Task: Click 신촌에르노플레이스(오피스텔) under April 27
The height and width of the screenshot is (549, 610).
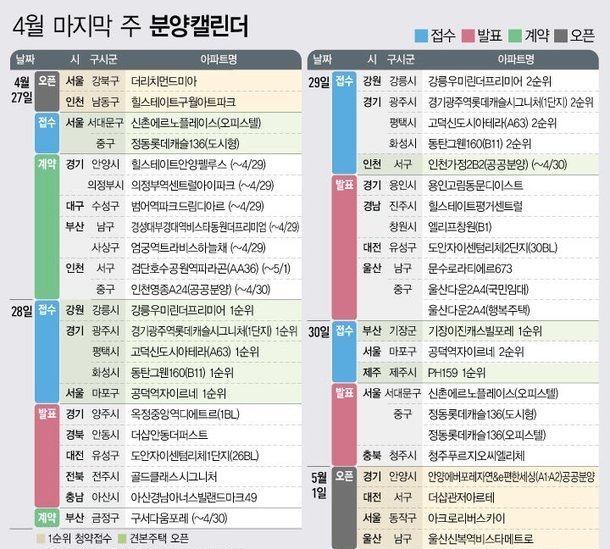Action: (196, 123)
